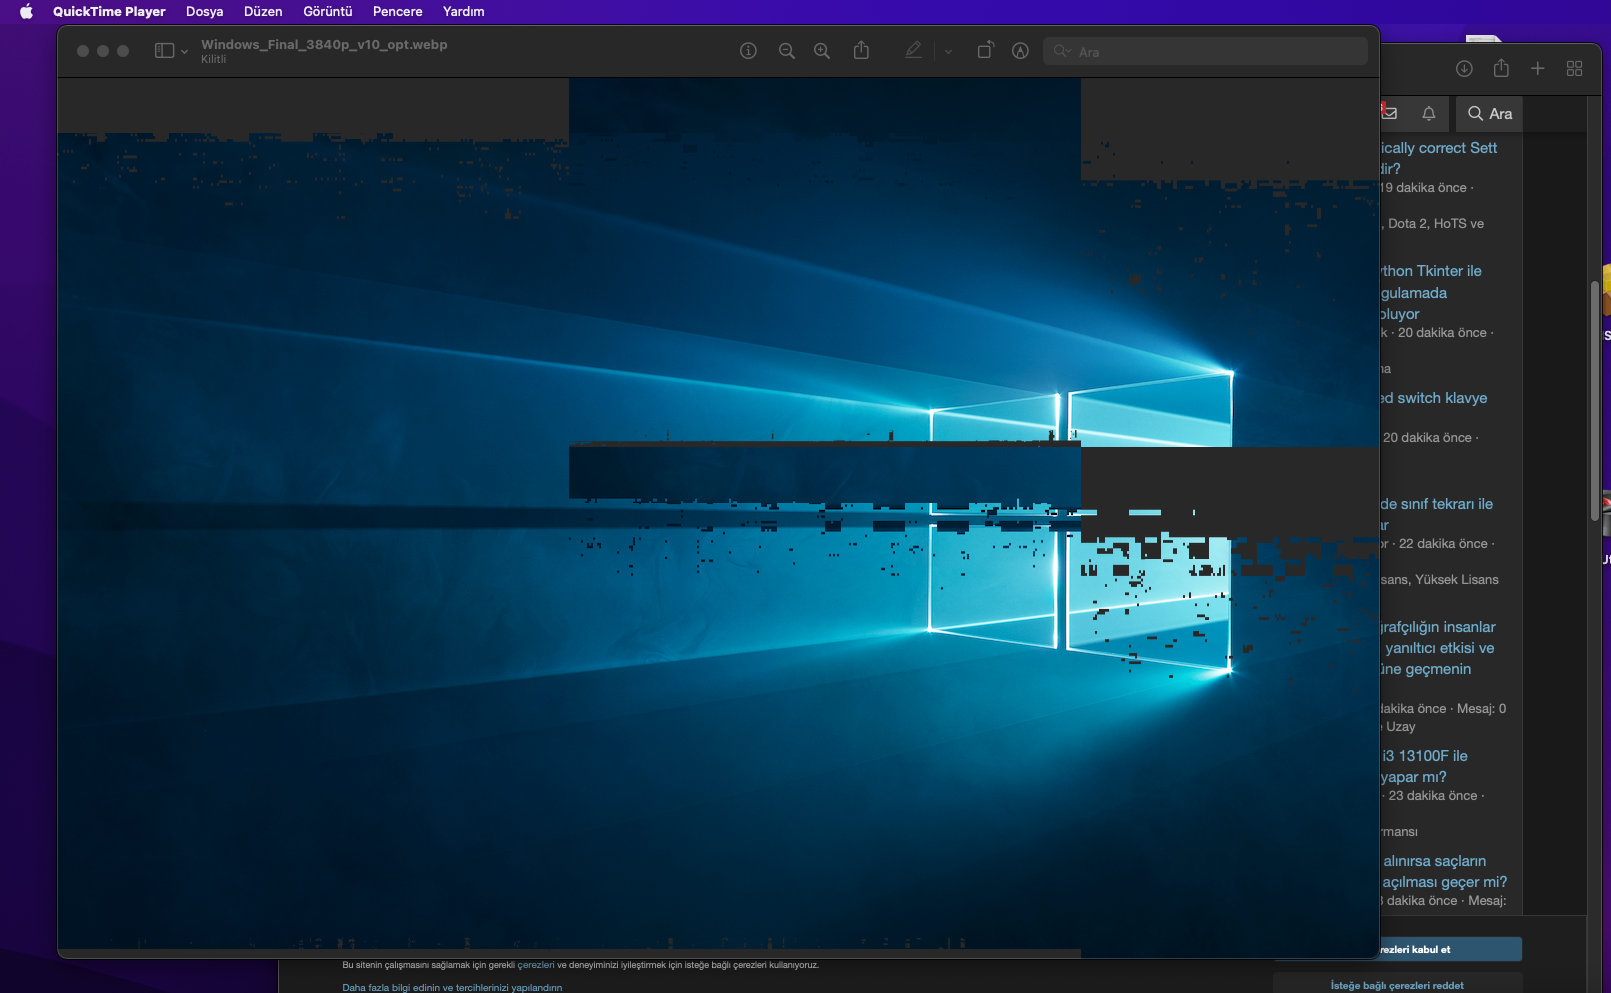
Task: Zoom in on the image
Action: (x=822, y=51)
